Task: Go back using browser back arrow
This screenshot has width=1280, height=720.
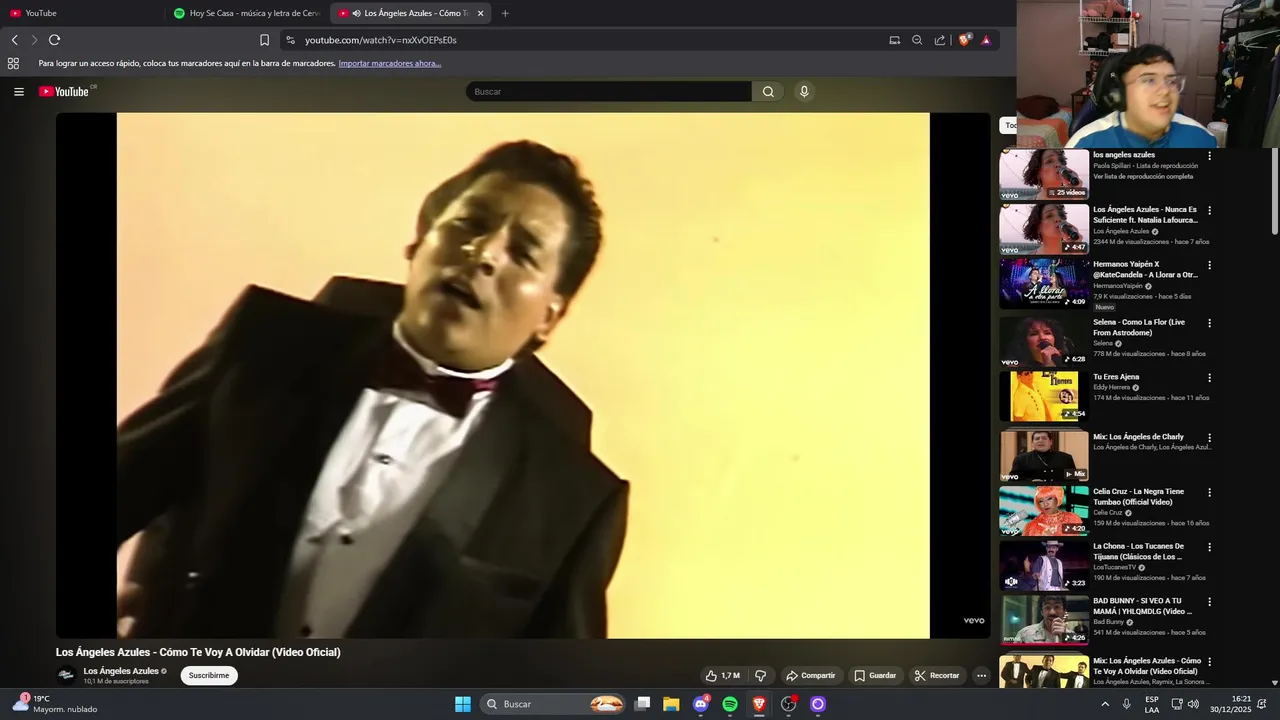Action: coord(14,40)
